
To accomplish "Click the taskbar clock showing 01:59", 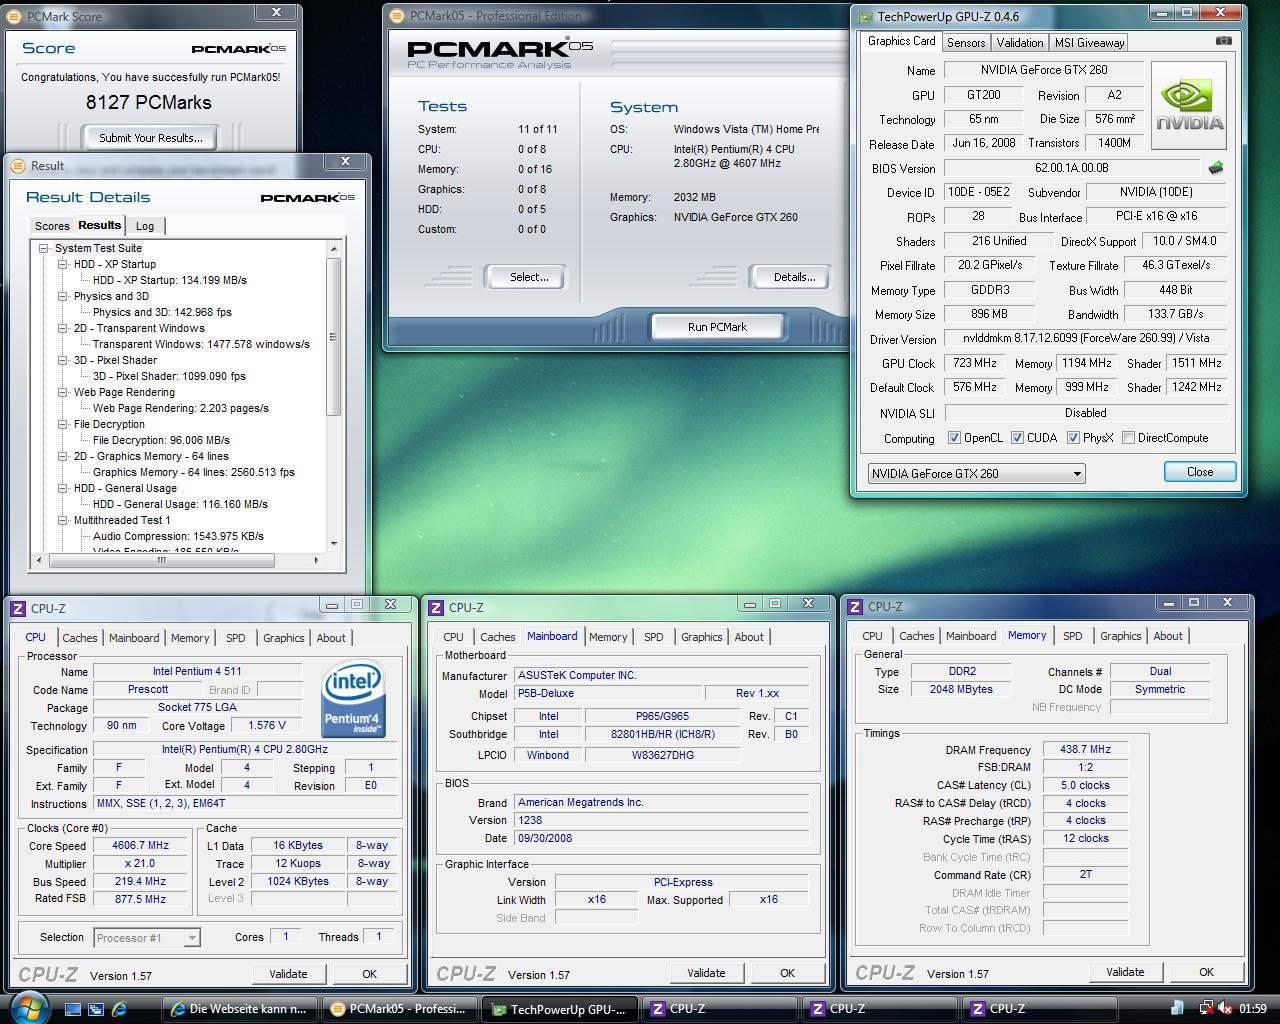I will (x=1253, y=1009).
